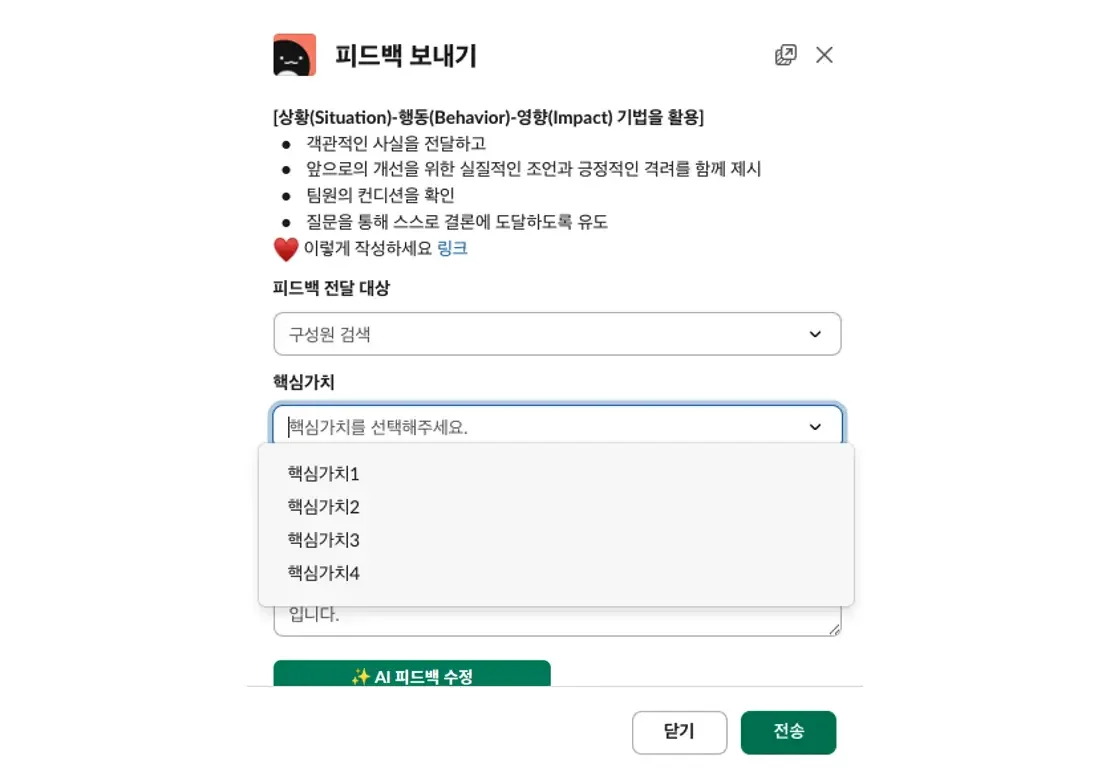Viewport: 1101px width, 774px height.
Task: Select 핵심가치1 from the list
Action: click(323, 474)
